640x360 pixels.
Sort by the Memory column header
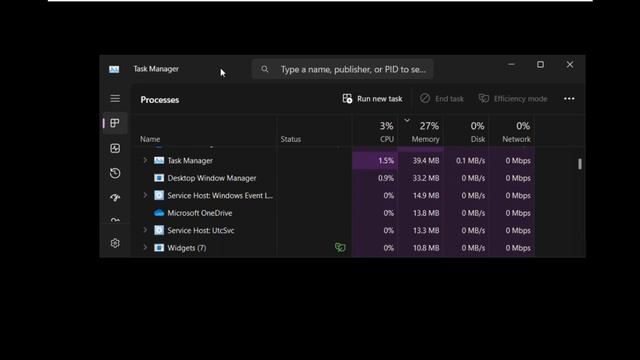pos(421,131)
